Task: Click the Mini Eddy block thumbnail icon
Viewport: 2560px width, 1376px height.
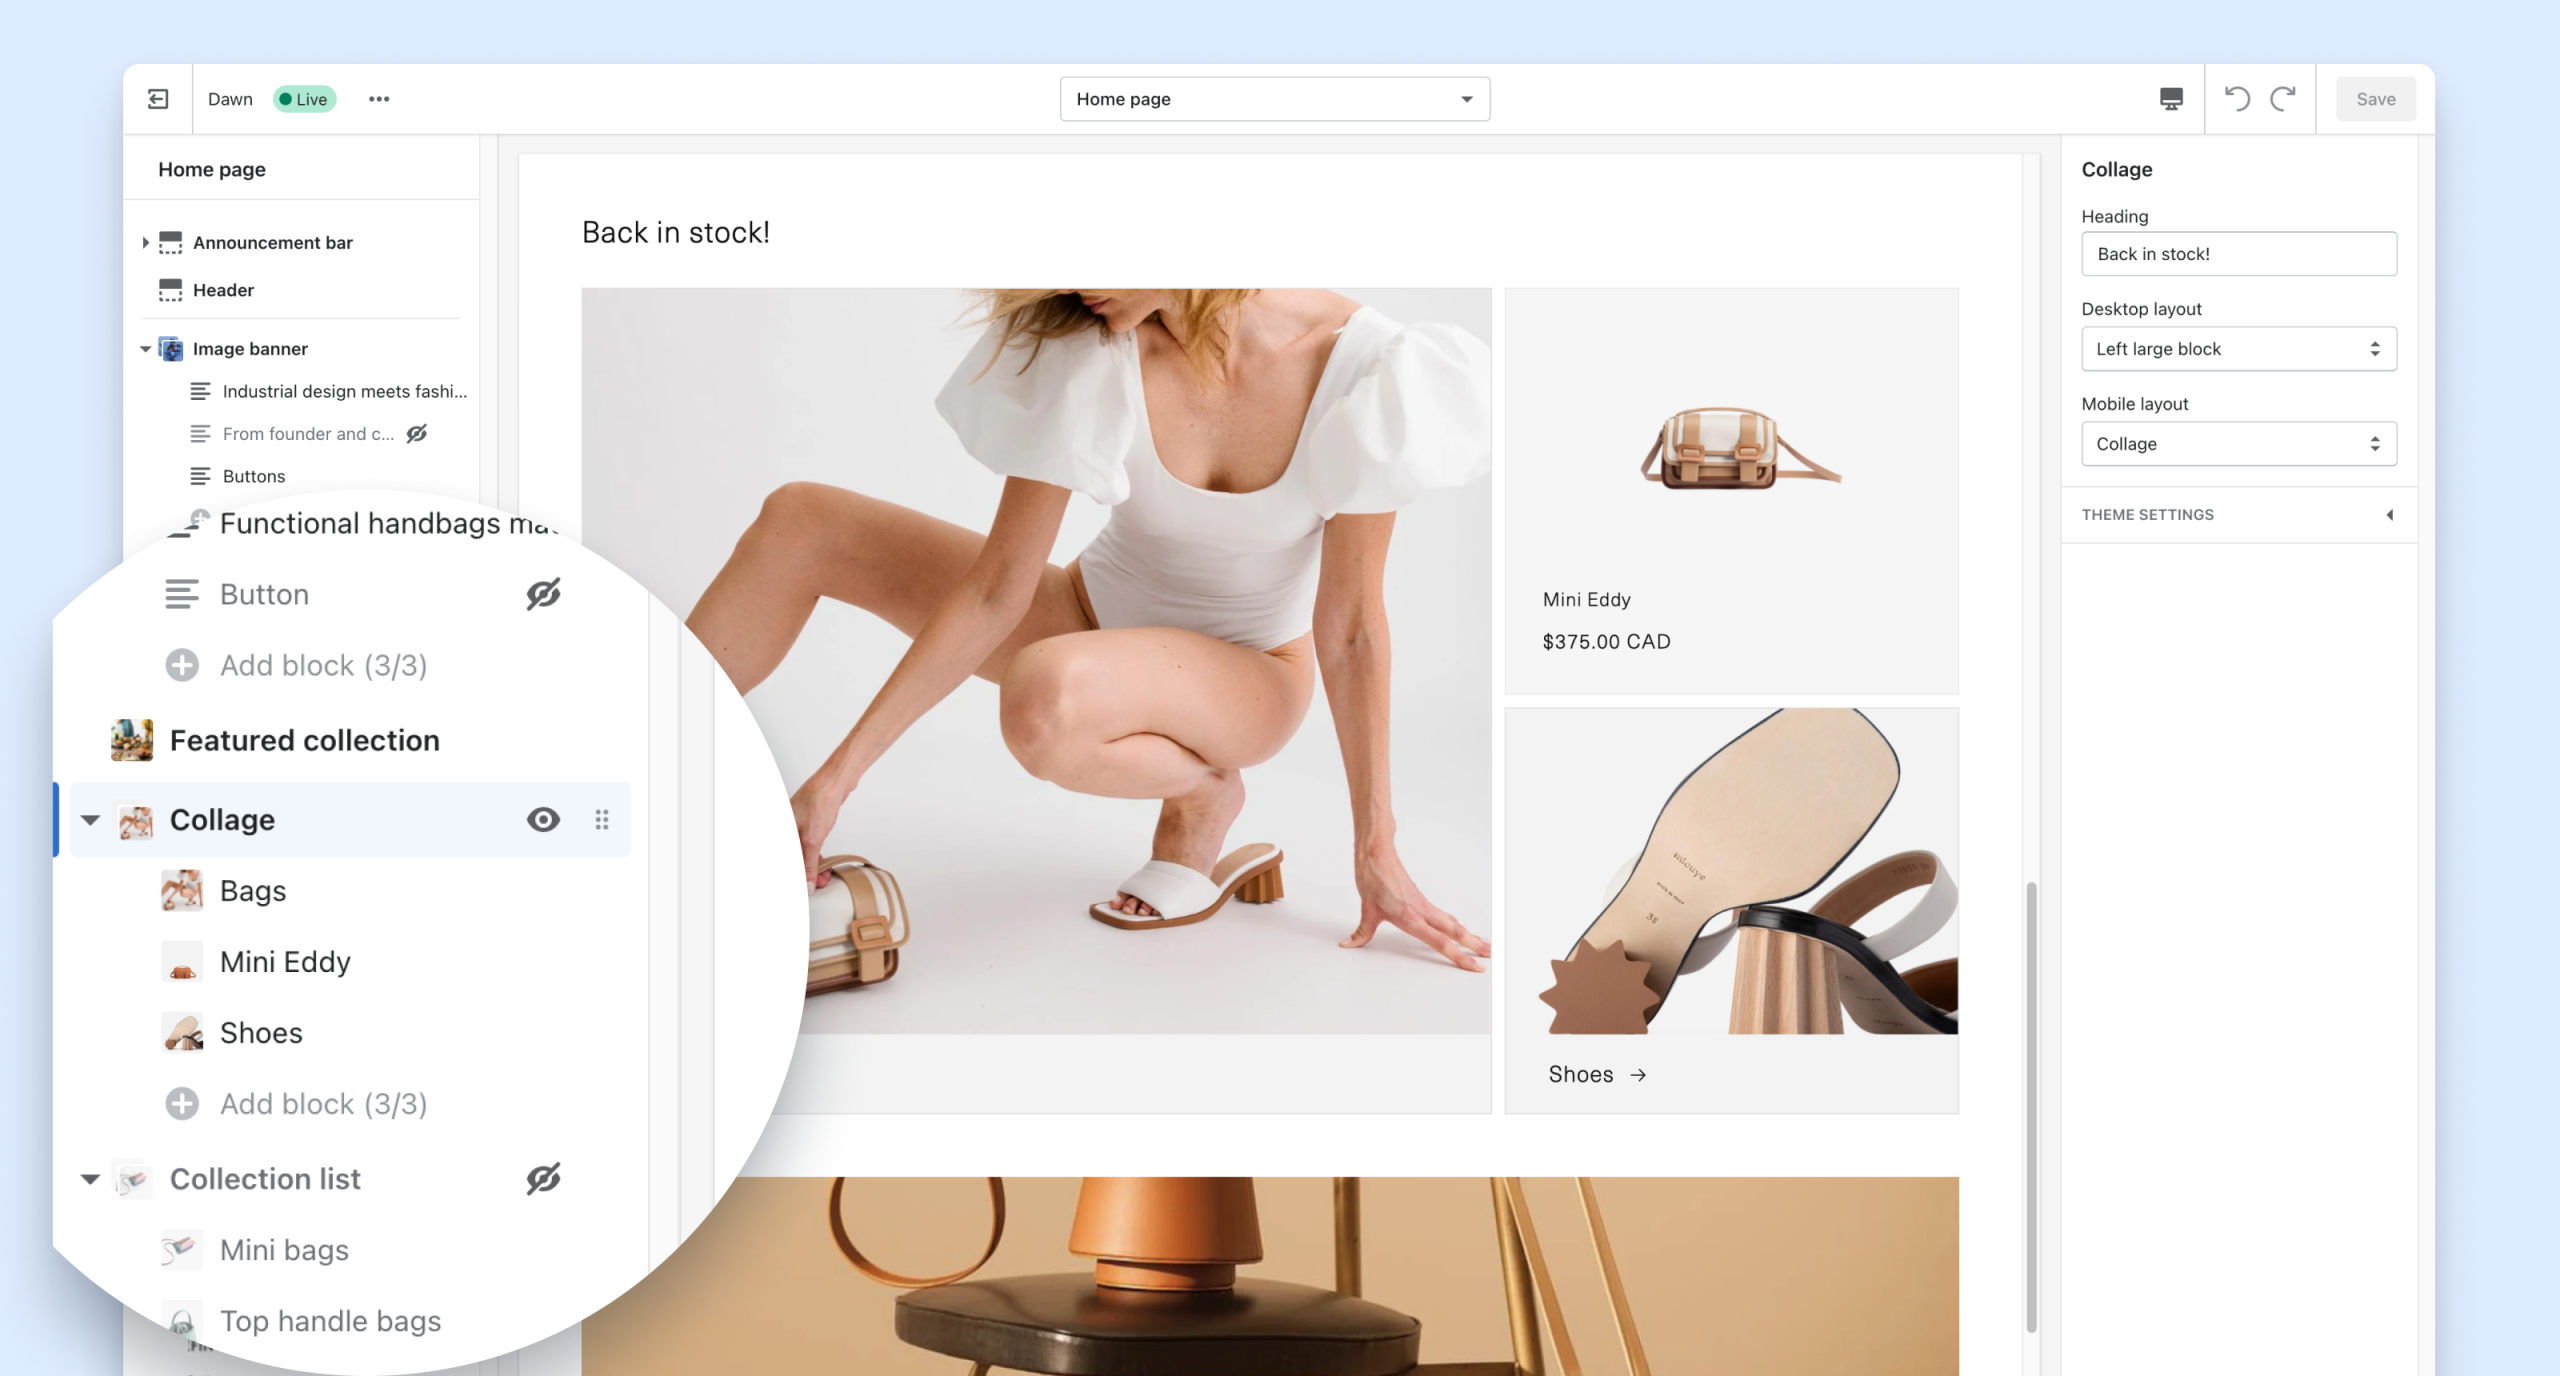Action: click(x=181, y=961)
